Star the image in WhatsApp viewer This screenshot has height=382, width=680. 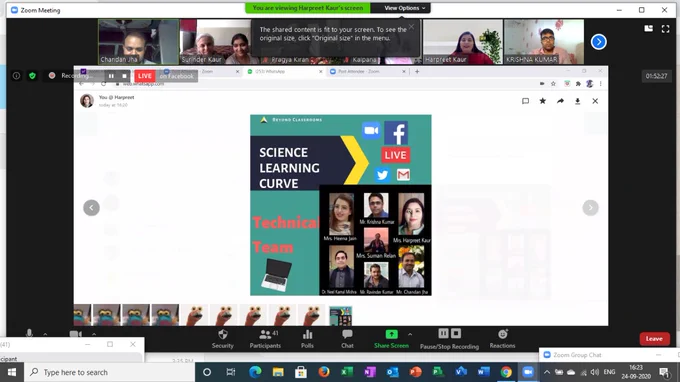(543, 101)
